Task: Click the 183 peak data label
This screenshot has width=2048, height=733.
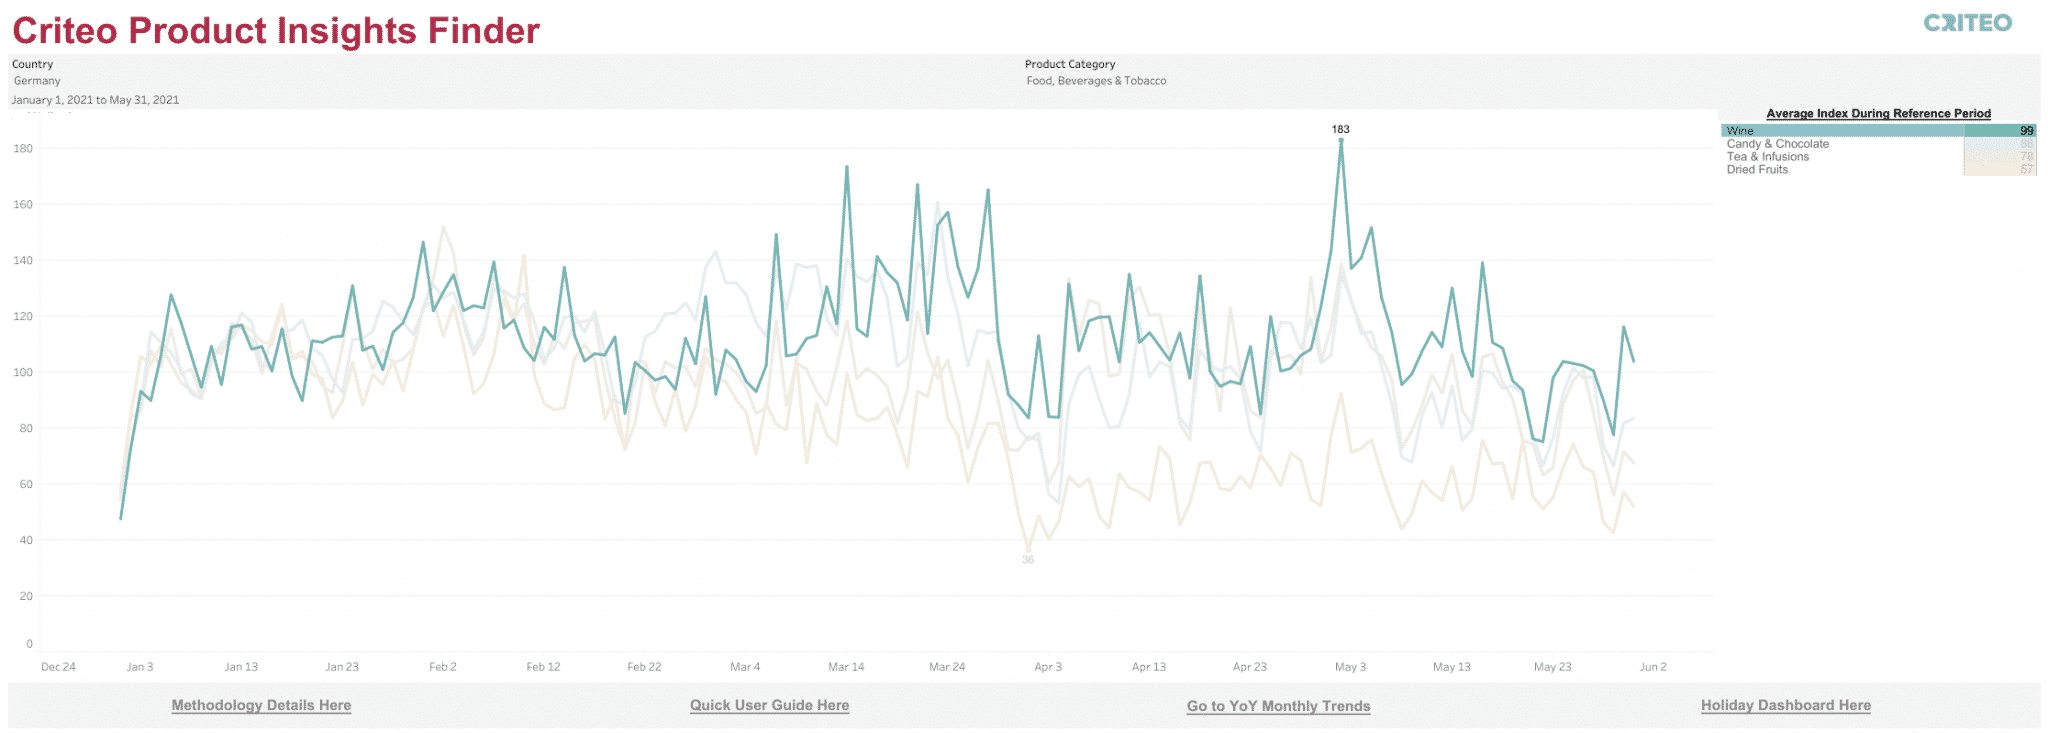Action: point(1340,129)
